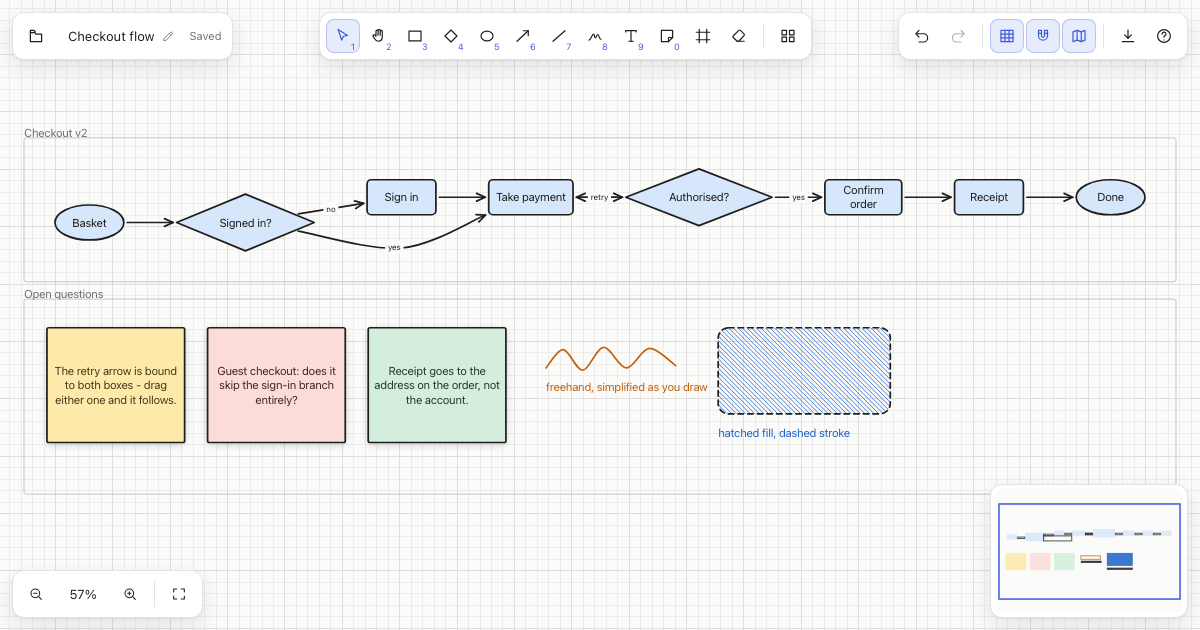1200x630 pixels.
Task: Toggle the minimap panel
Action: [x=1079, y=36]
